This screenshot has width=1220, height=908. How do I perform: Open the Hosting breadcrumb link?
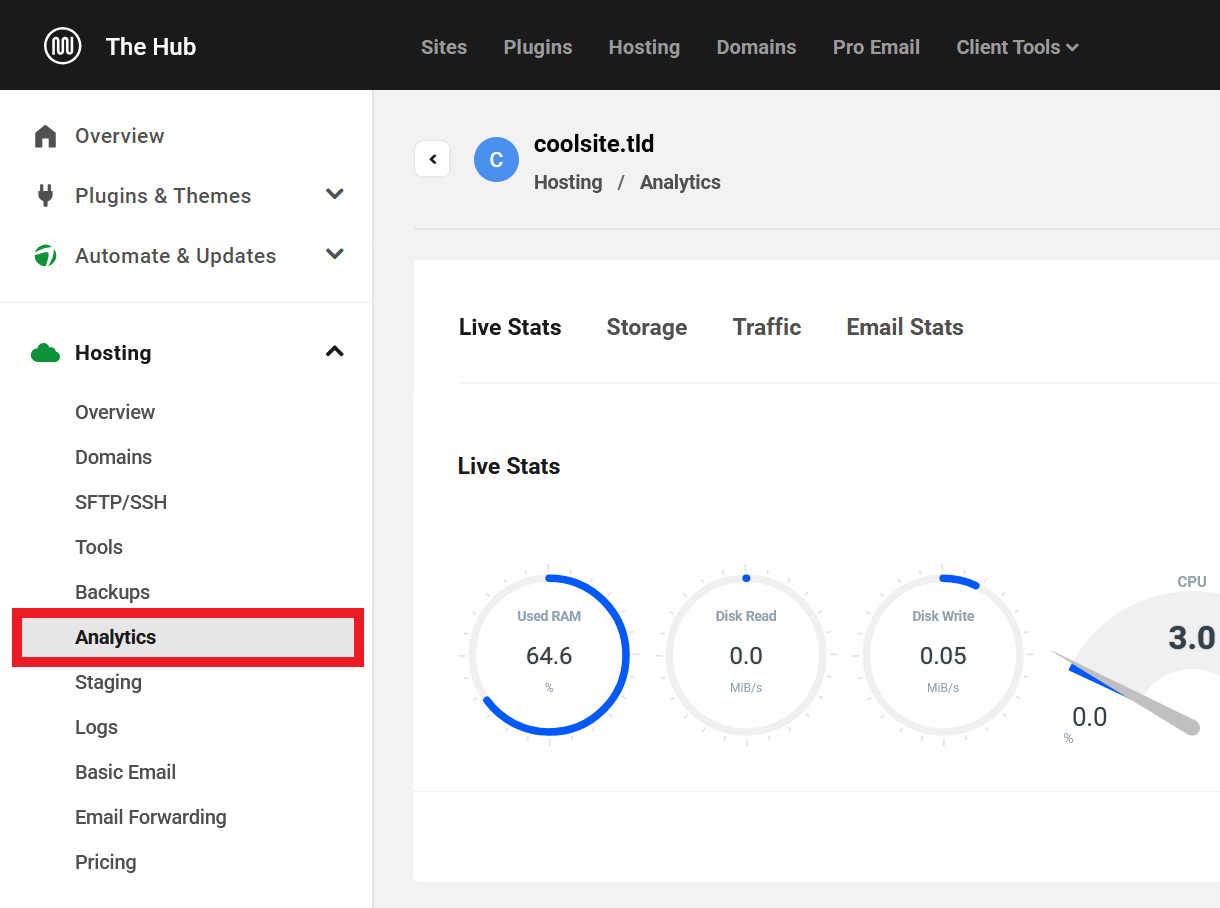[568, 182]
